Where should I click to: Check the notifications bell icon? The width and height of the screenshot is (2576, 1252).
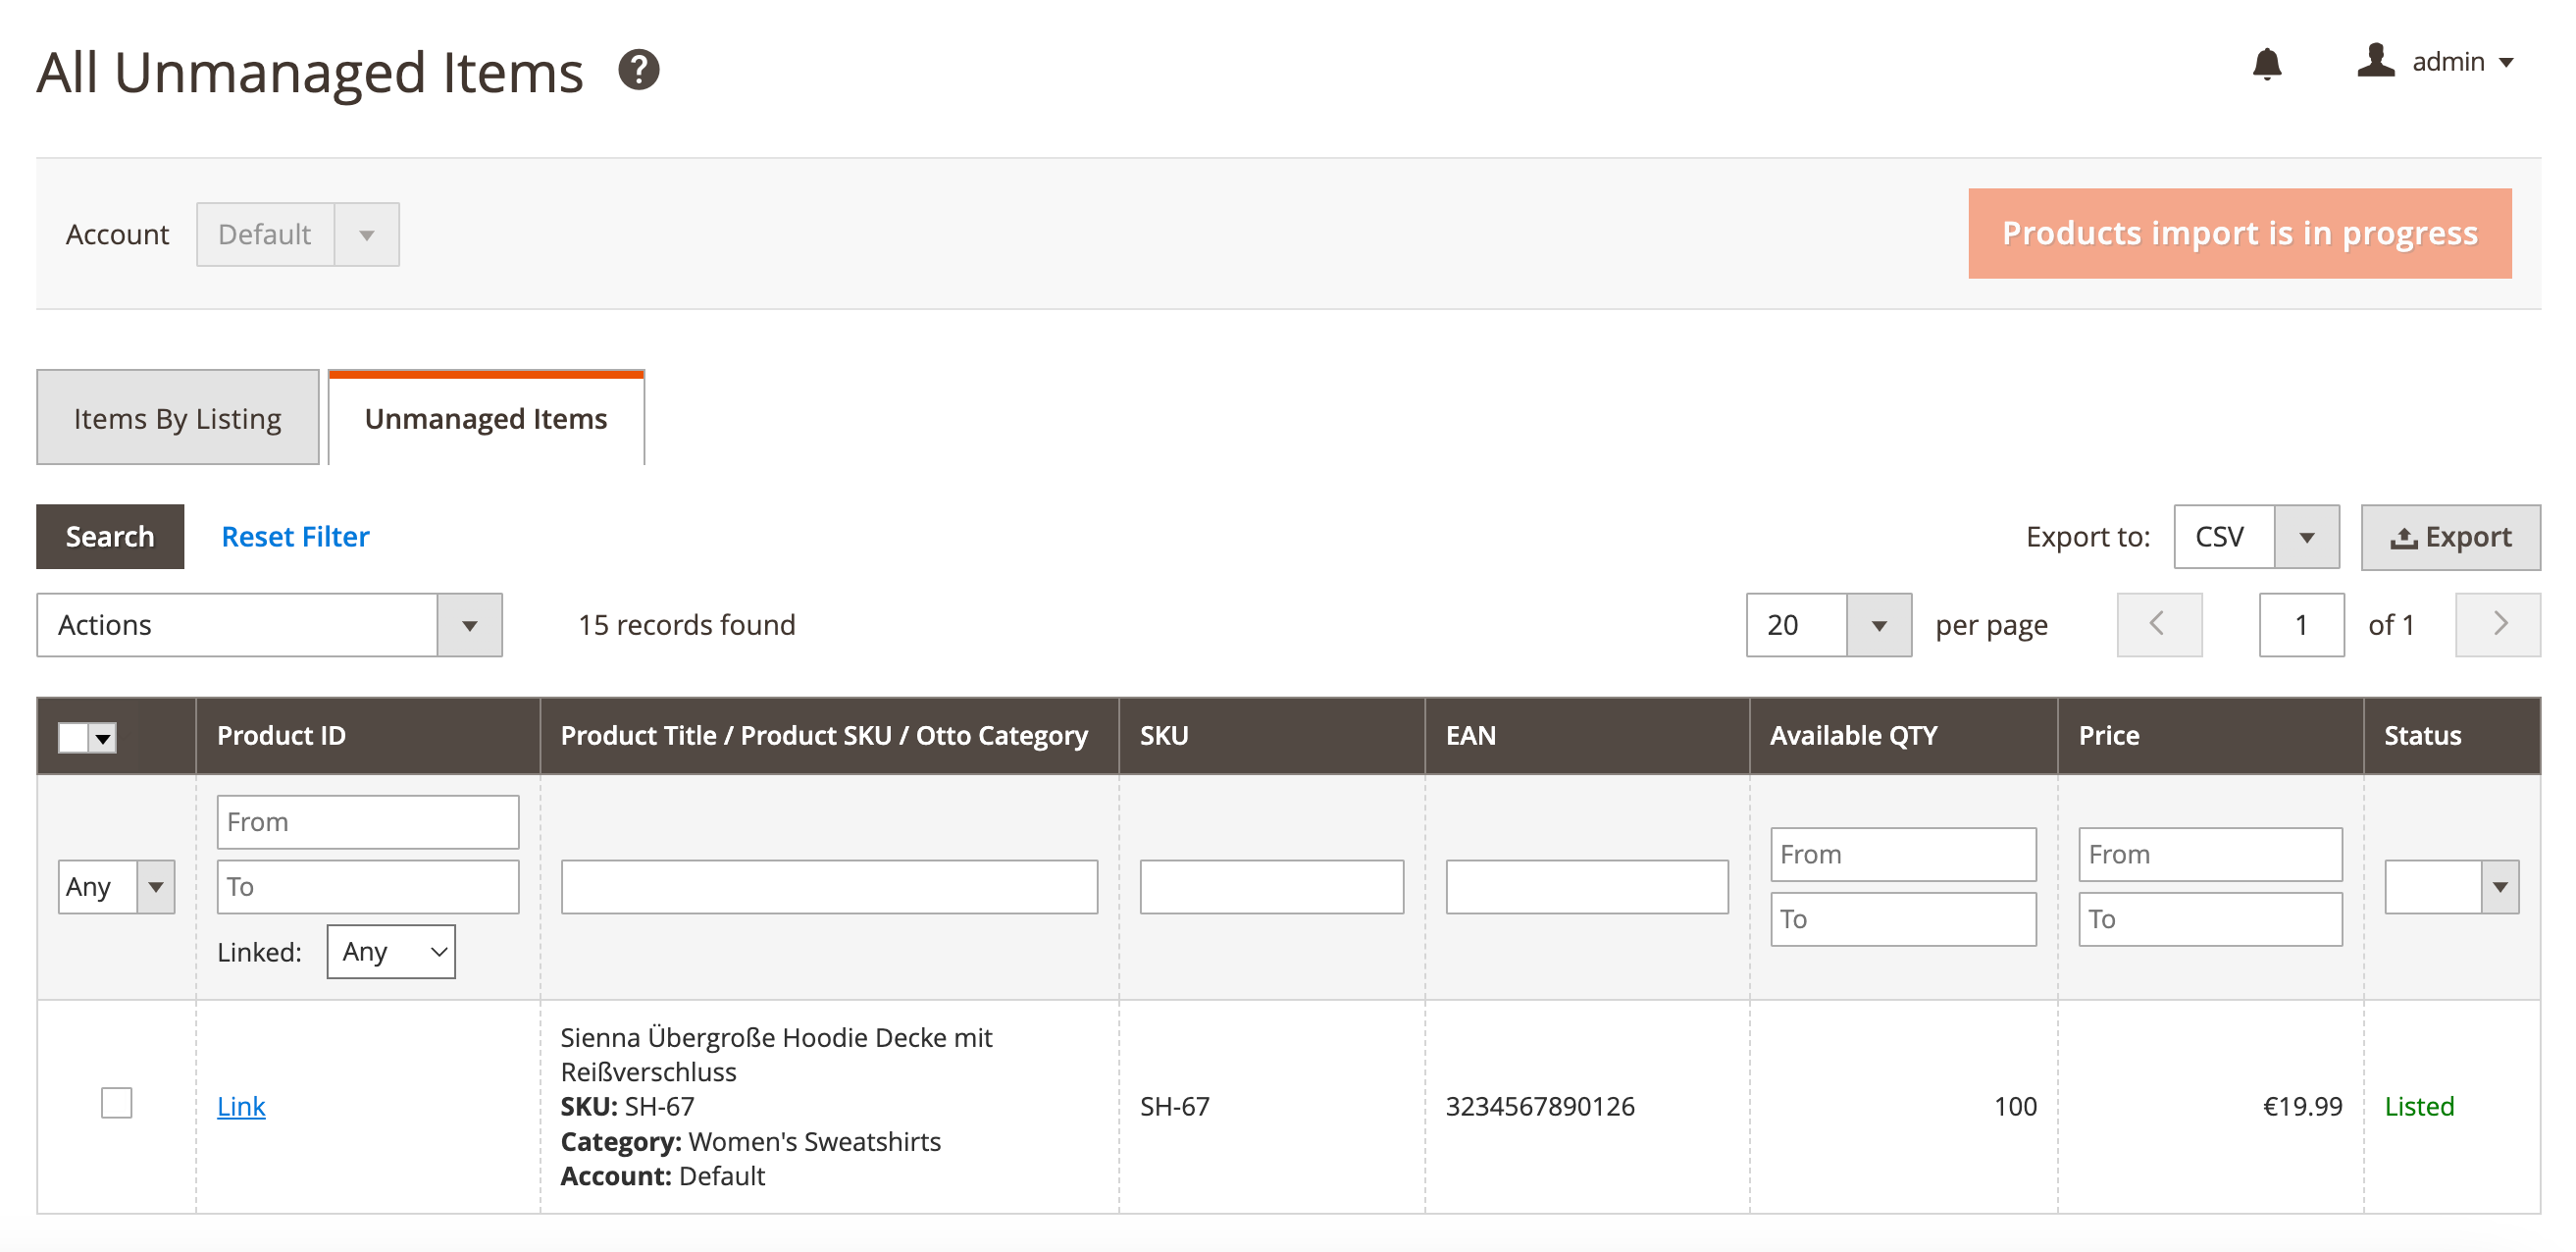click(2267, 64)
